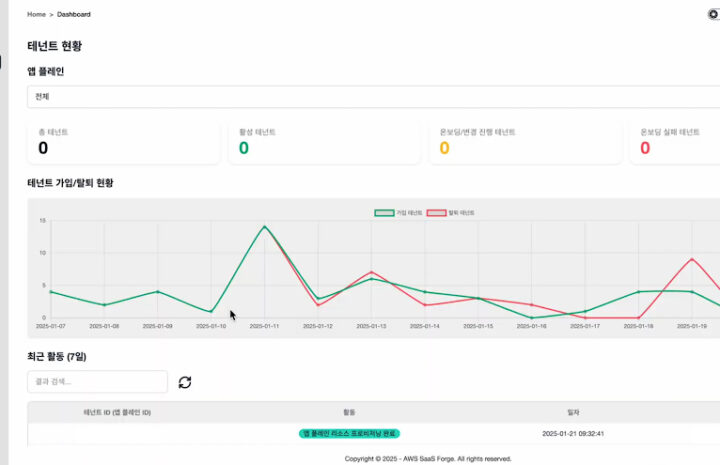The width and height of the screenshot is (720, 465).
Task: Click the x-axis label 2025-01-10
Action: pyautogui.click(x=211, y=326)
